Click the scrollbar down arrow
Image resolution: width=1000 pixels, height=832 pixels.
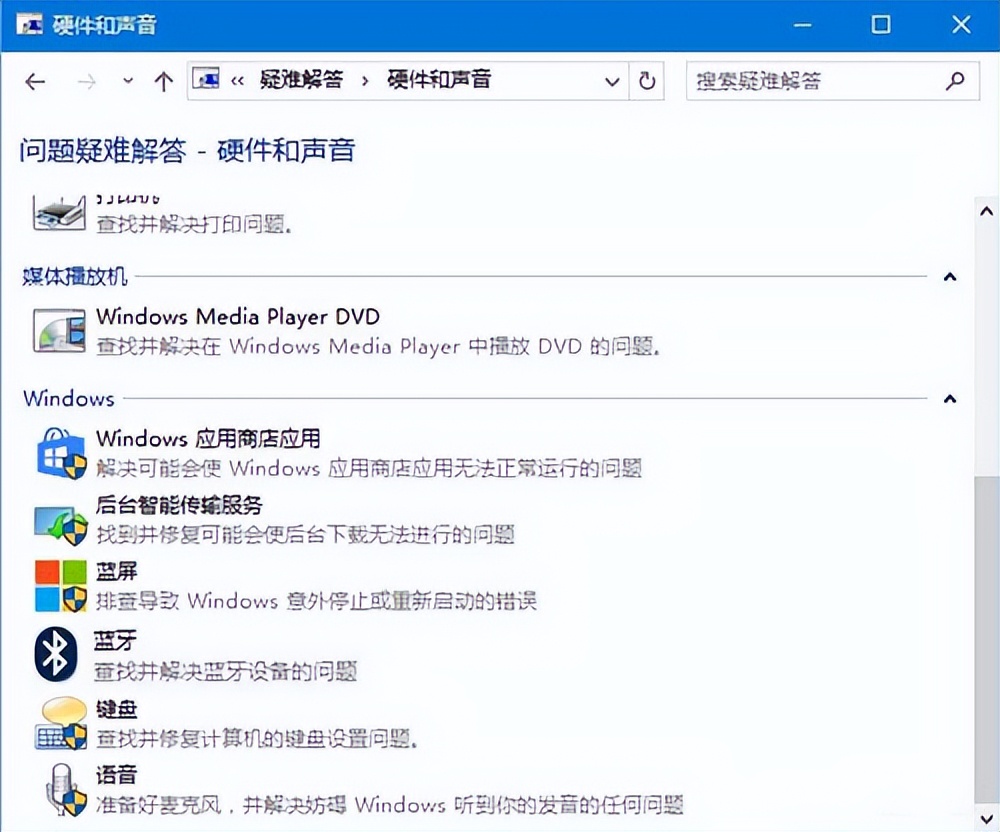tap(987, 818)
